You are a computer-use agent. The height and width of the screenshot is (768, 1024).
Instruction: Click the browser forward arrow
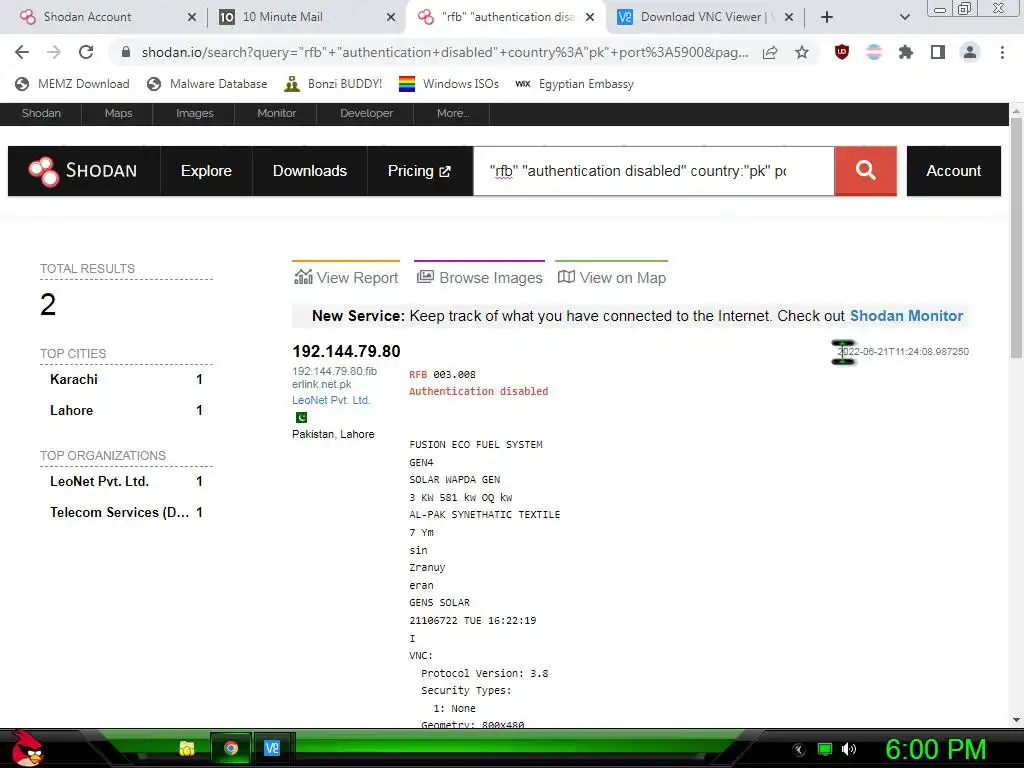click(x=54, y=52)
